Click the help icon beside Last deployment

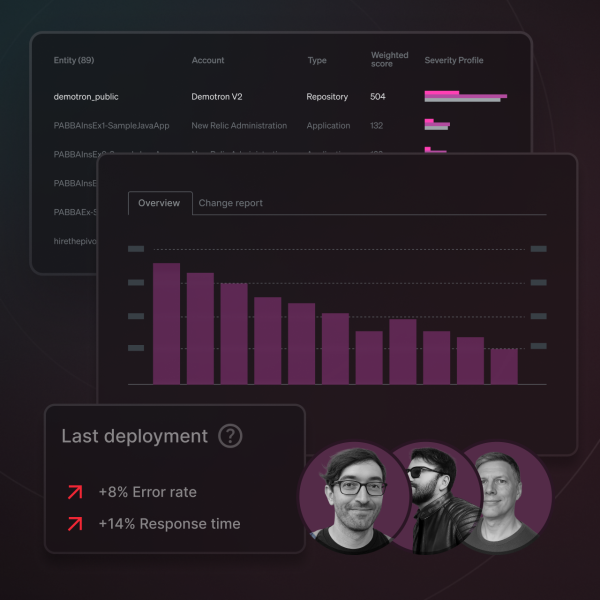tap(230, 436)
